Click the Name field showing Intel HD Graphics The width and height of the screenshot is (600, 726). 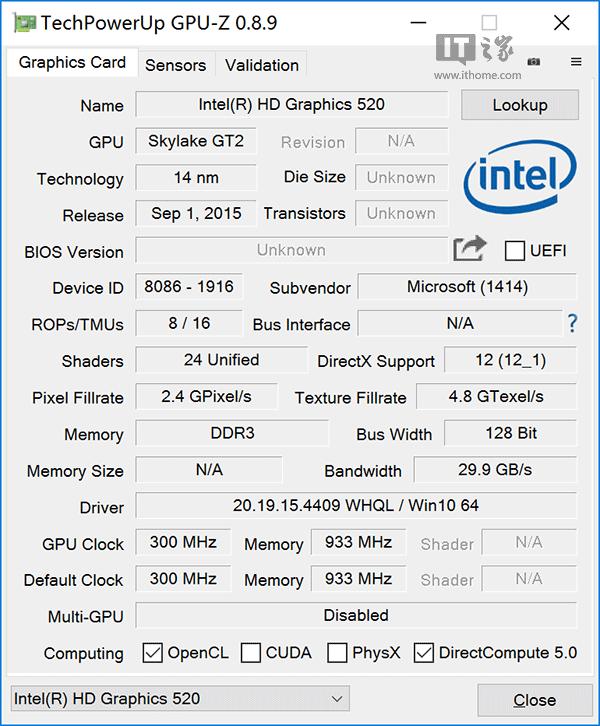[x=291, y=104]
